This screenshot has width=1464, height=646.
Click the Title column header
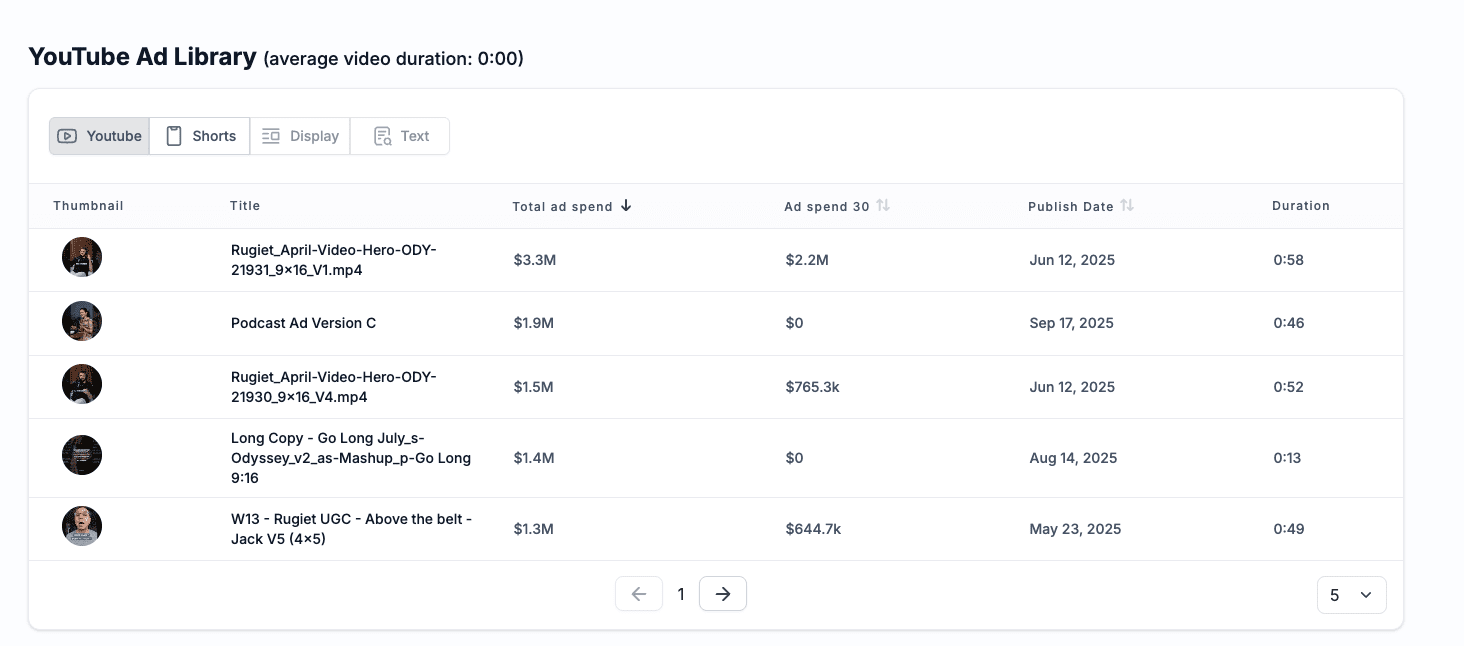click(x=245, y=206)
